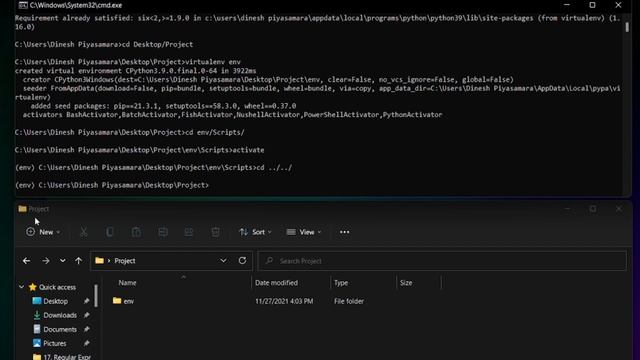
Task: Click the folder icon in address bar
Action: pos(99,260)
